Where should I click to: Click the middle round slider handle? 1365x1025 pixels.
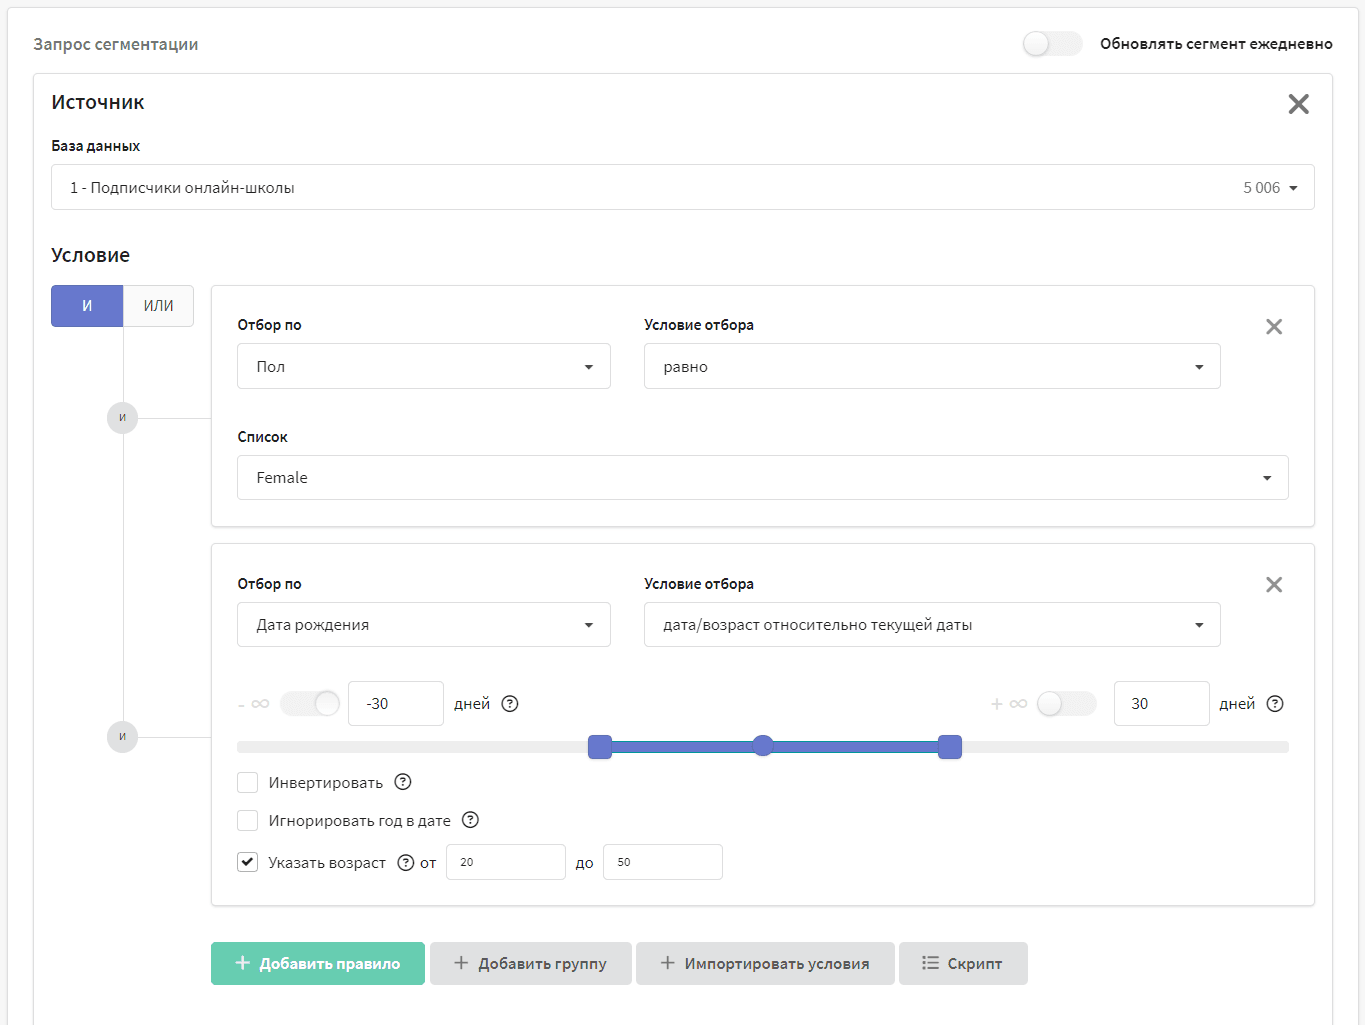tap(763, 746)
